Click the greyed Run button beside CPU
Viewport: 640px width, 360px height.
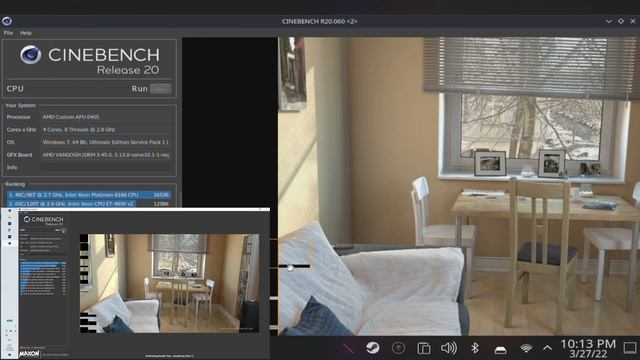click(x=160, y=89)
